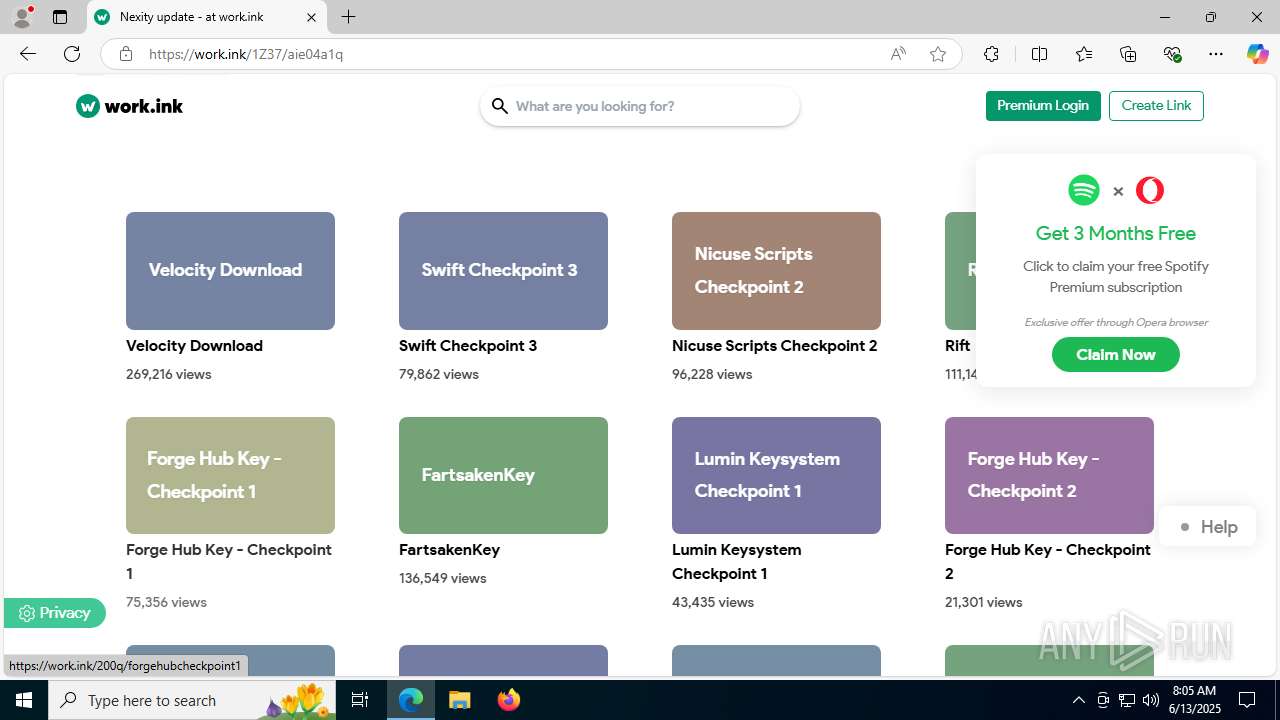
Task: Open browser Extensions icon
Action: coord(991,54)
